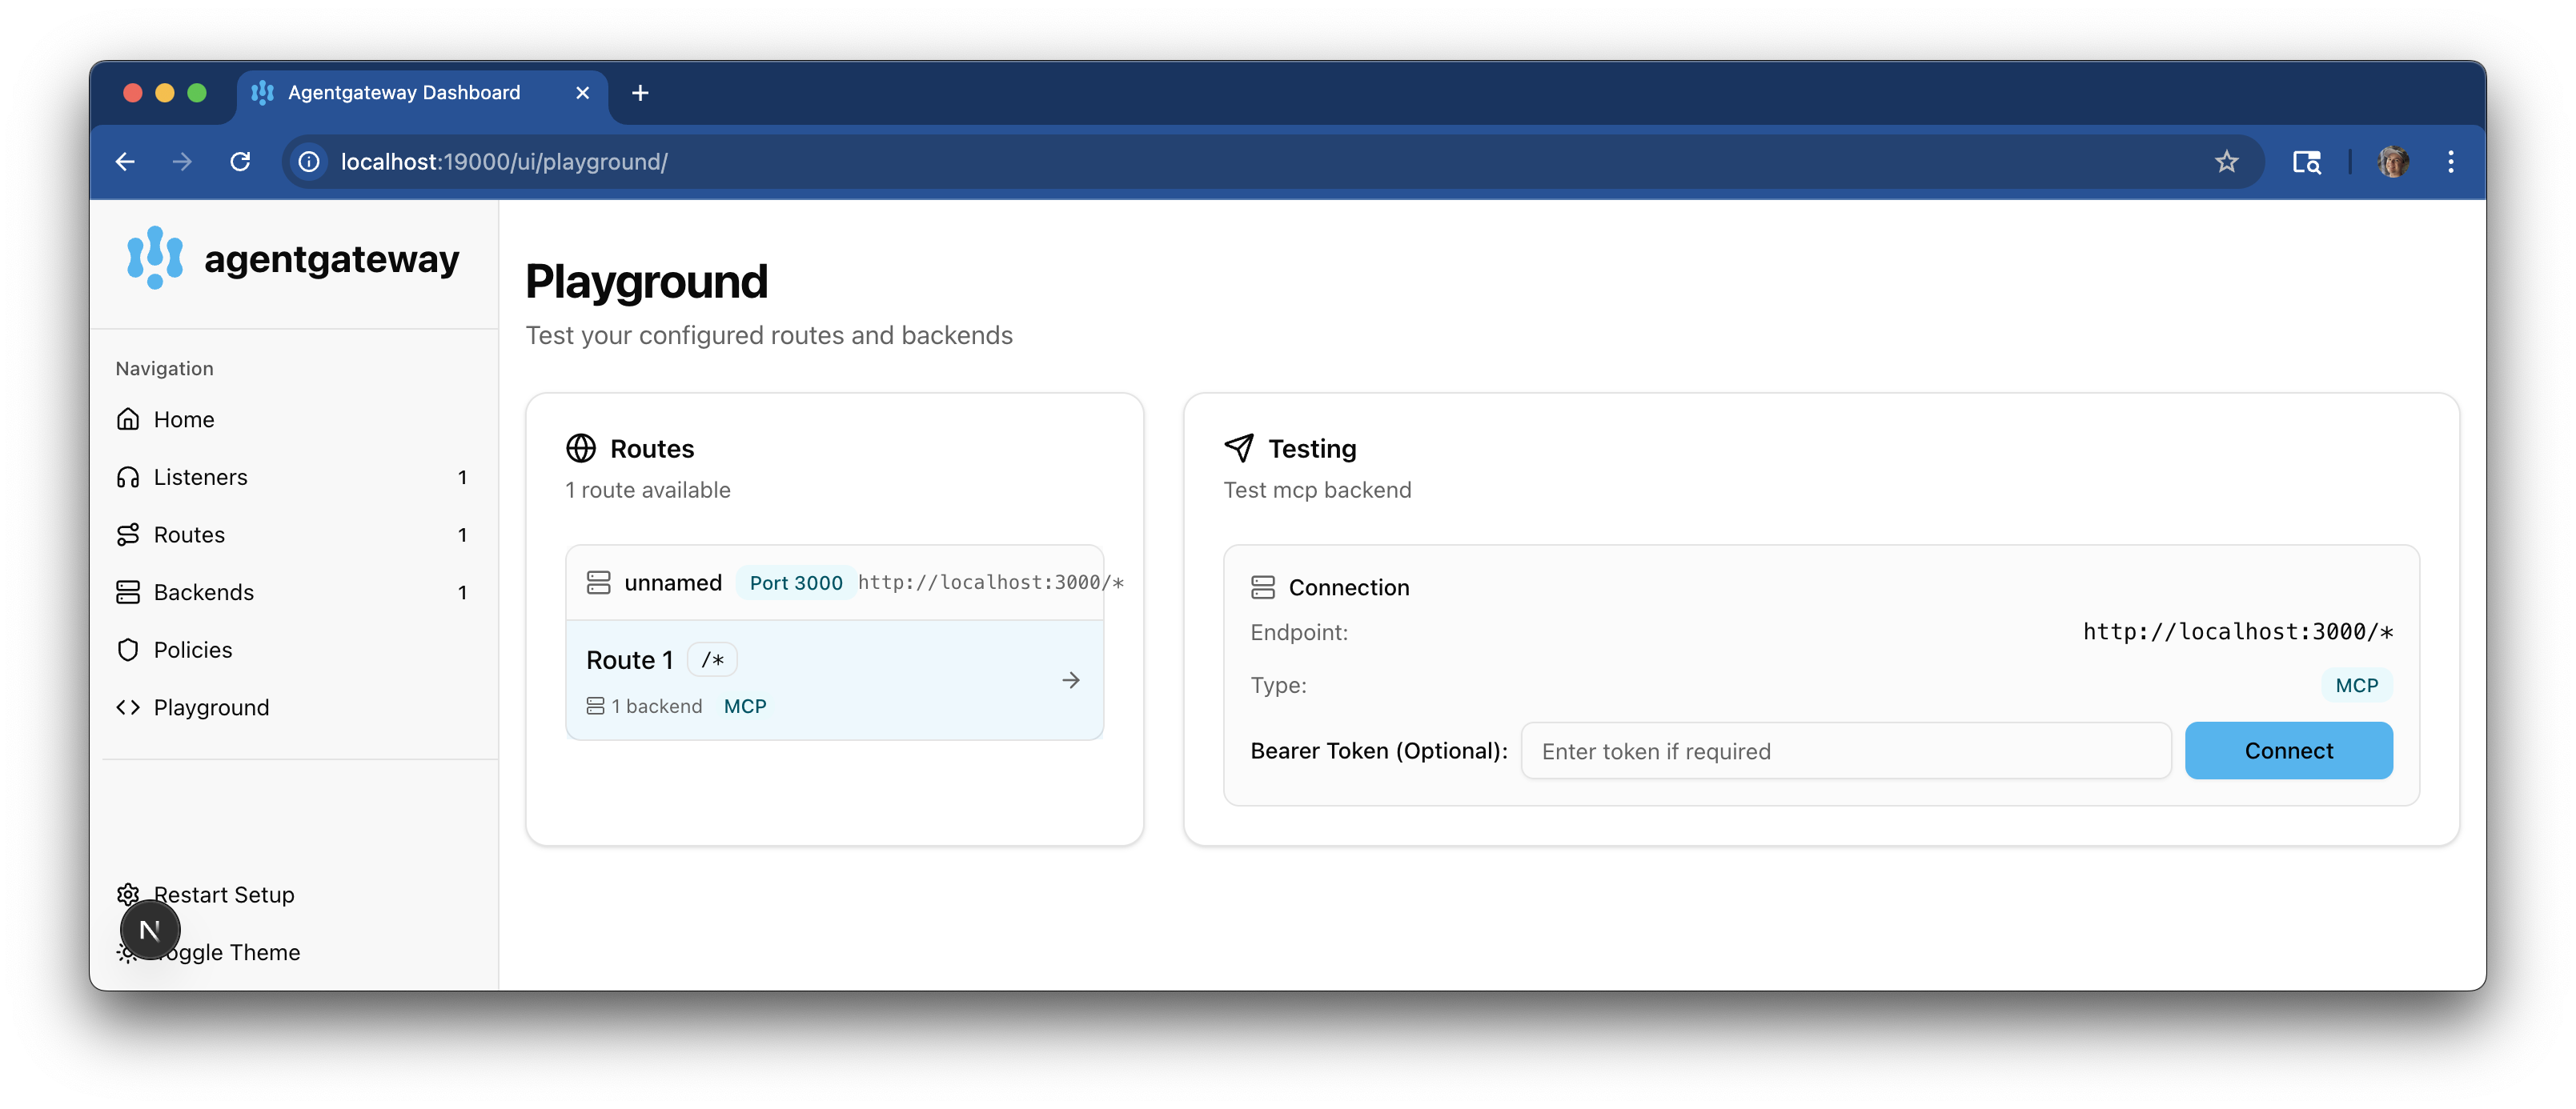
Task: Click the Routes sidebar icon
Action: click(128, 535)
